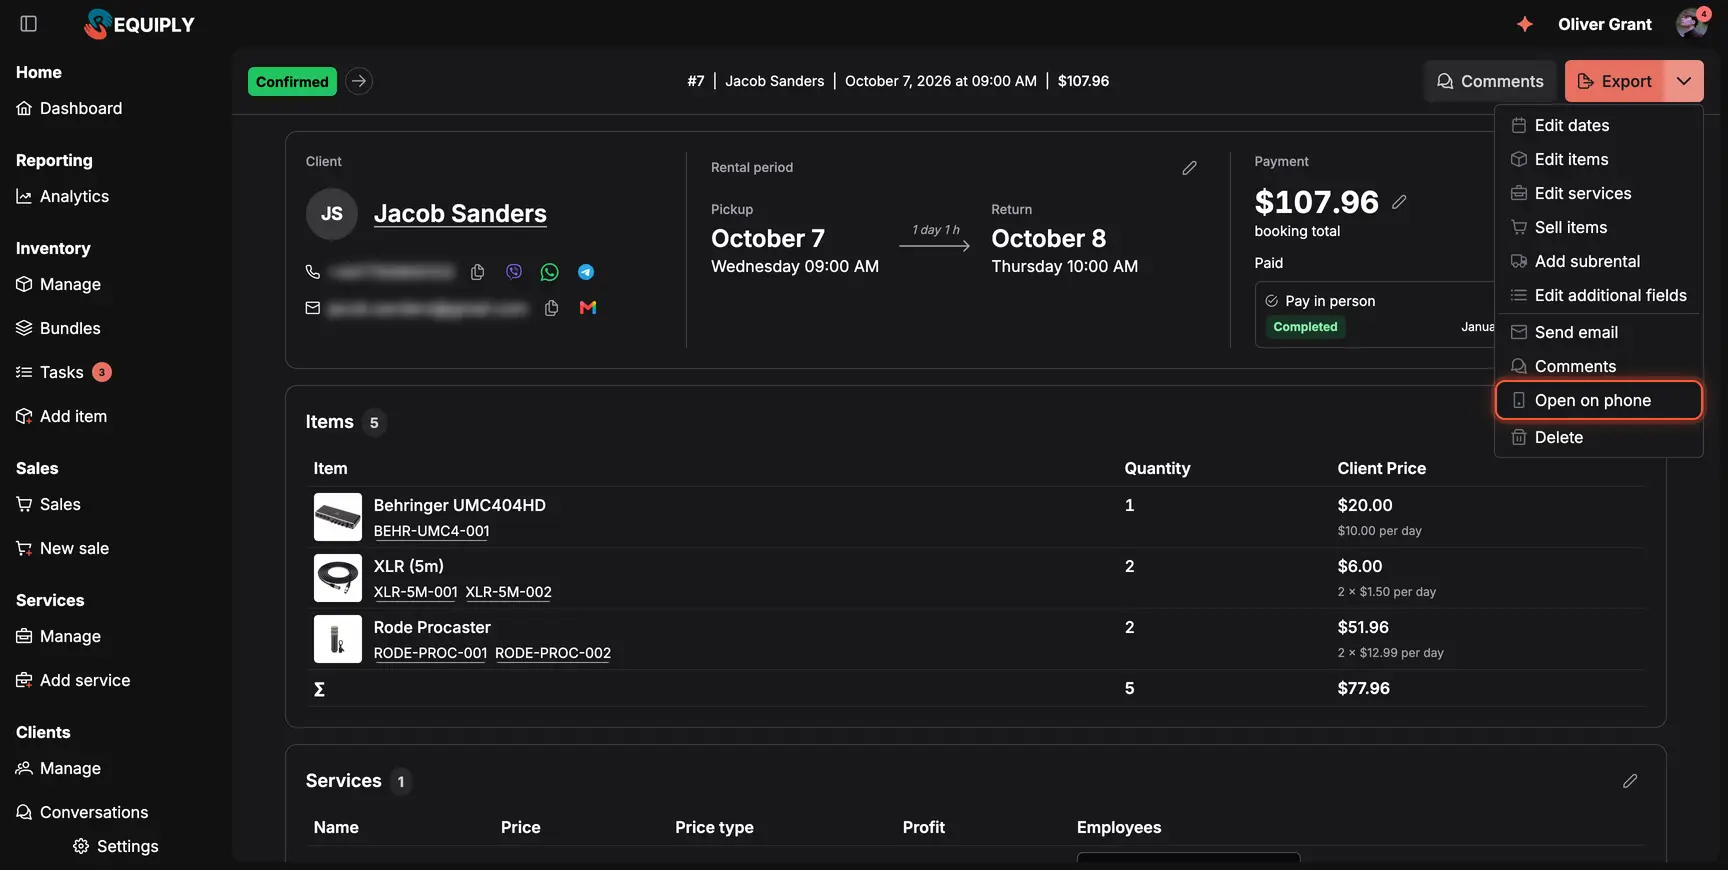This screenshot has height=870, width=1728.
Task: Select Add subrental menu option
Action: [1598, 261]
